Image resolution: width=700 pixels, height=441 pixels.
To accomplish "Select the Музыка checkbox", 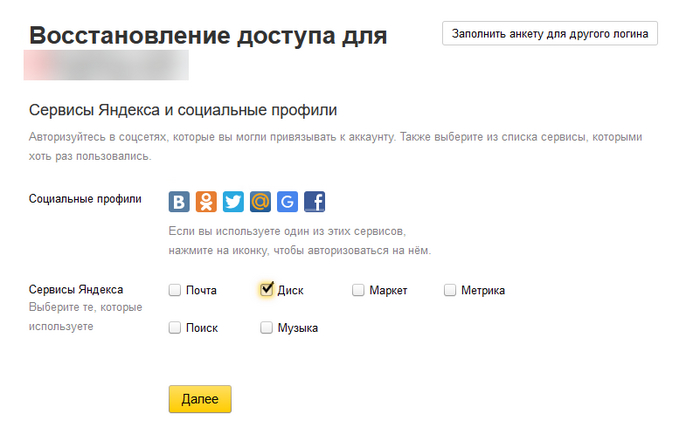I will (x=267, y=328).
